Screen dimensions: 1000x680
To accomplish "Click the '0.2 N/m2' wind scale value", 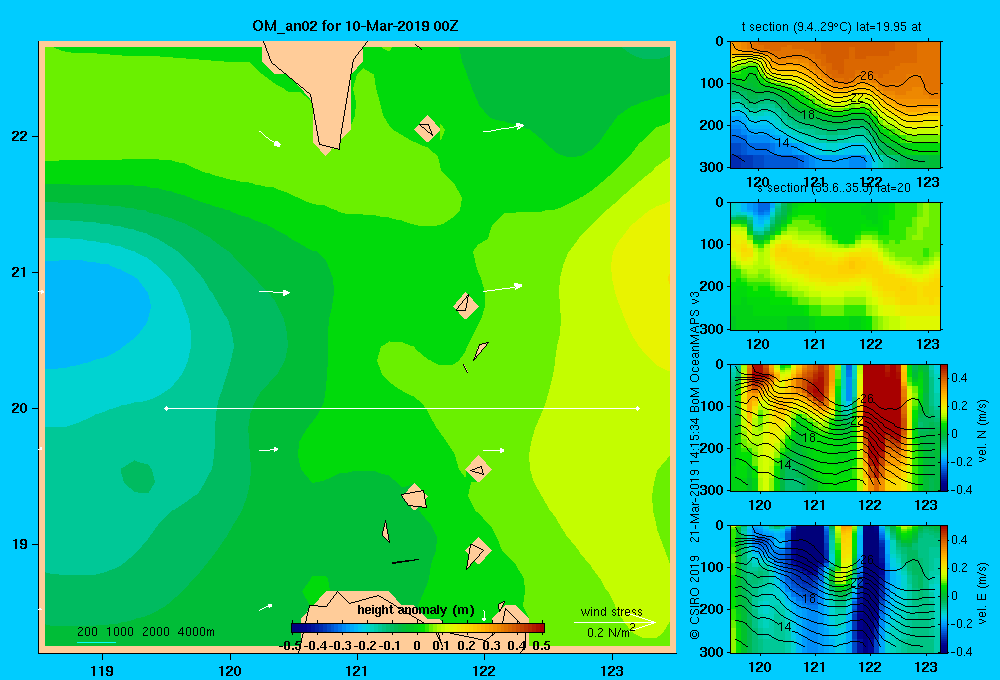I will pyautogui.click(x=611, y=632).
